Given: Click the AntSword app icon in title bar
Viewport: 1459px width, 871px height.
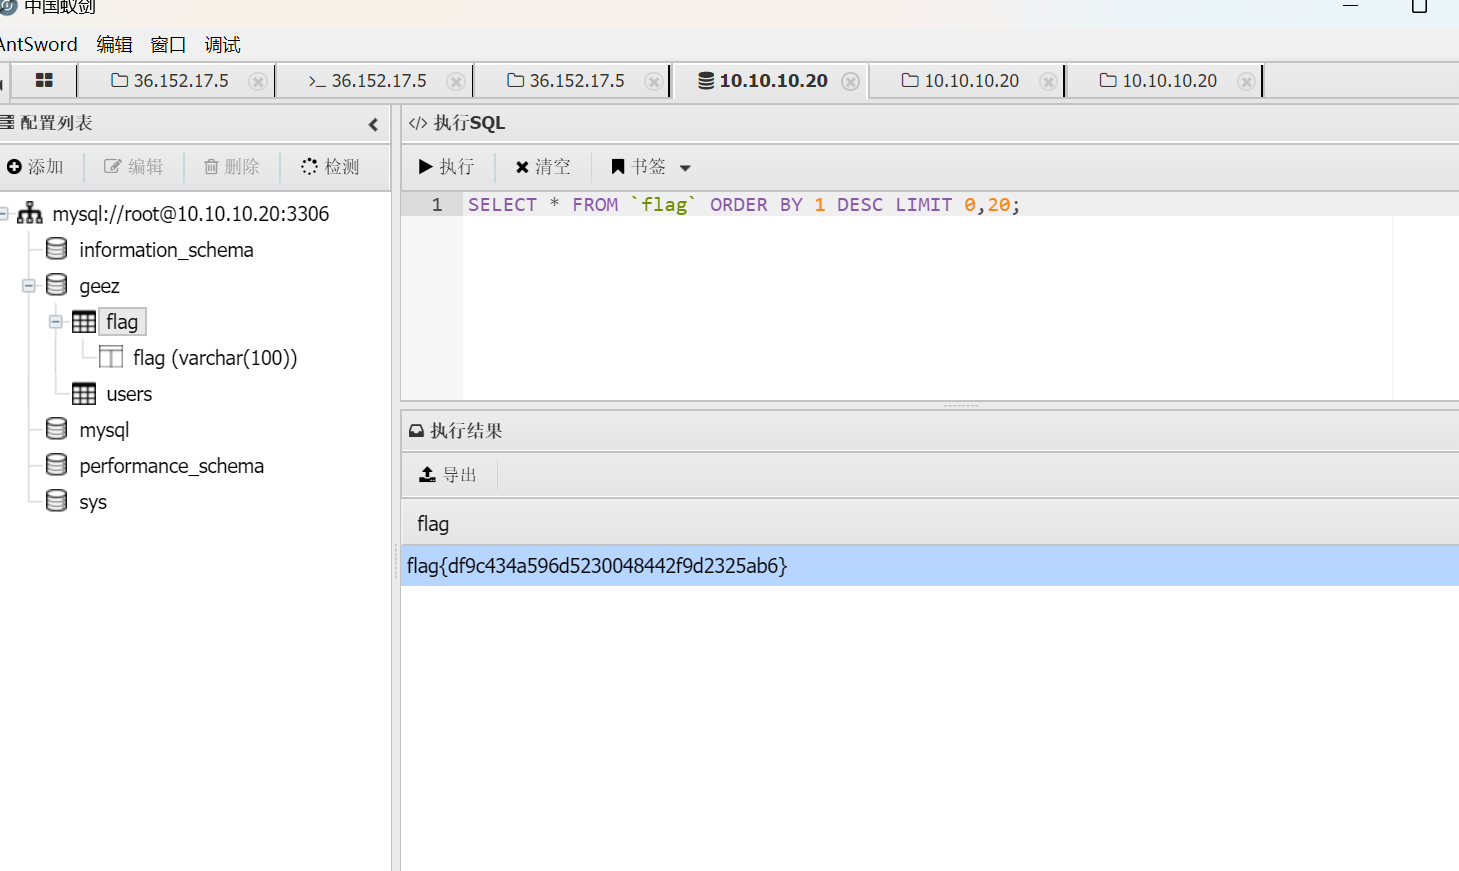Looking at the screenshot, I should [8, 6].
